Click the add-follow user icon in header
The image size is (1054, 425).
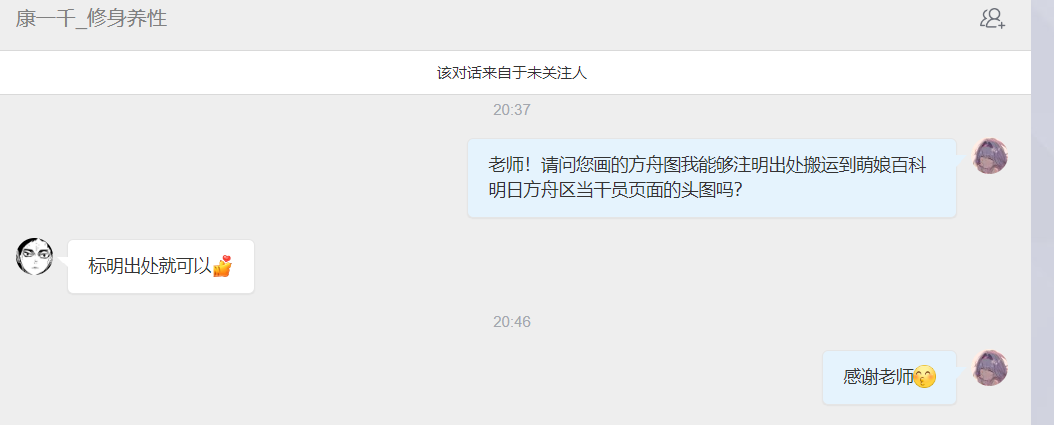tap(992, 18)
